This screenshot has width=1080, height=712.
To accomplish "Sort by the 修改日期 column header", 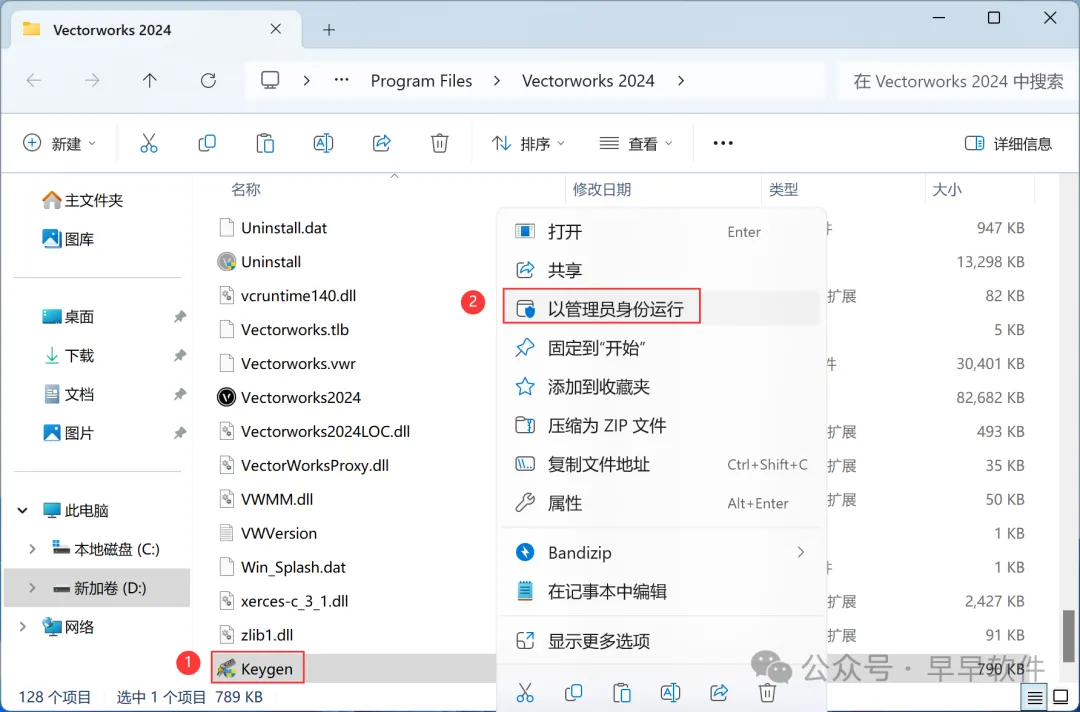I will click(x=602, y=189).
